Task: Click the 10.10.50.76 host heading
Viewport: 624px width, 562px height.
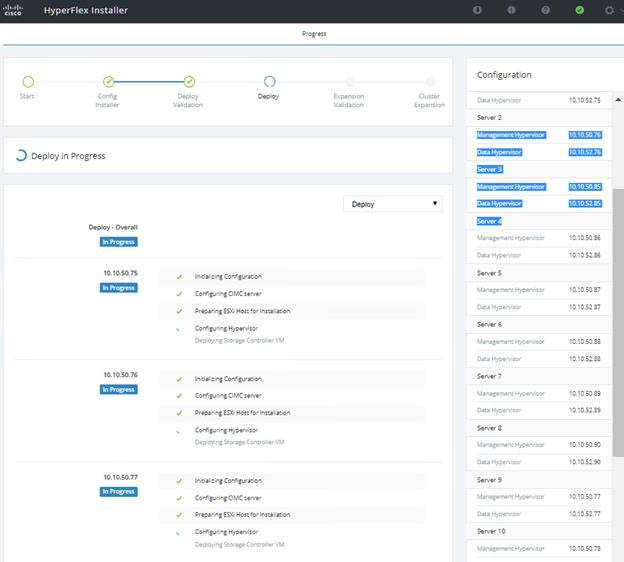Action: click(121, 375)
